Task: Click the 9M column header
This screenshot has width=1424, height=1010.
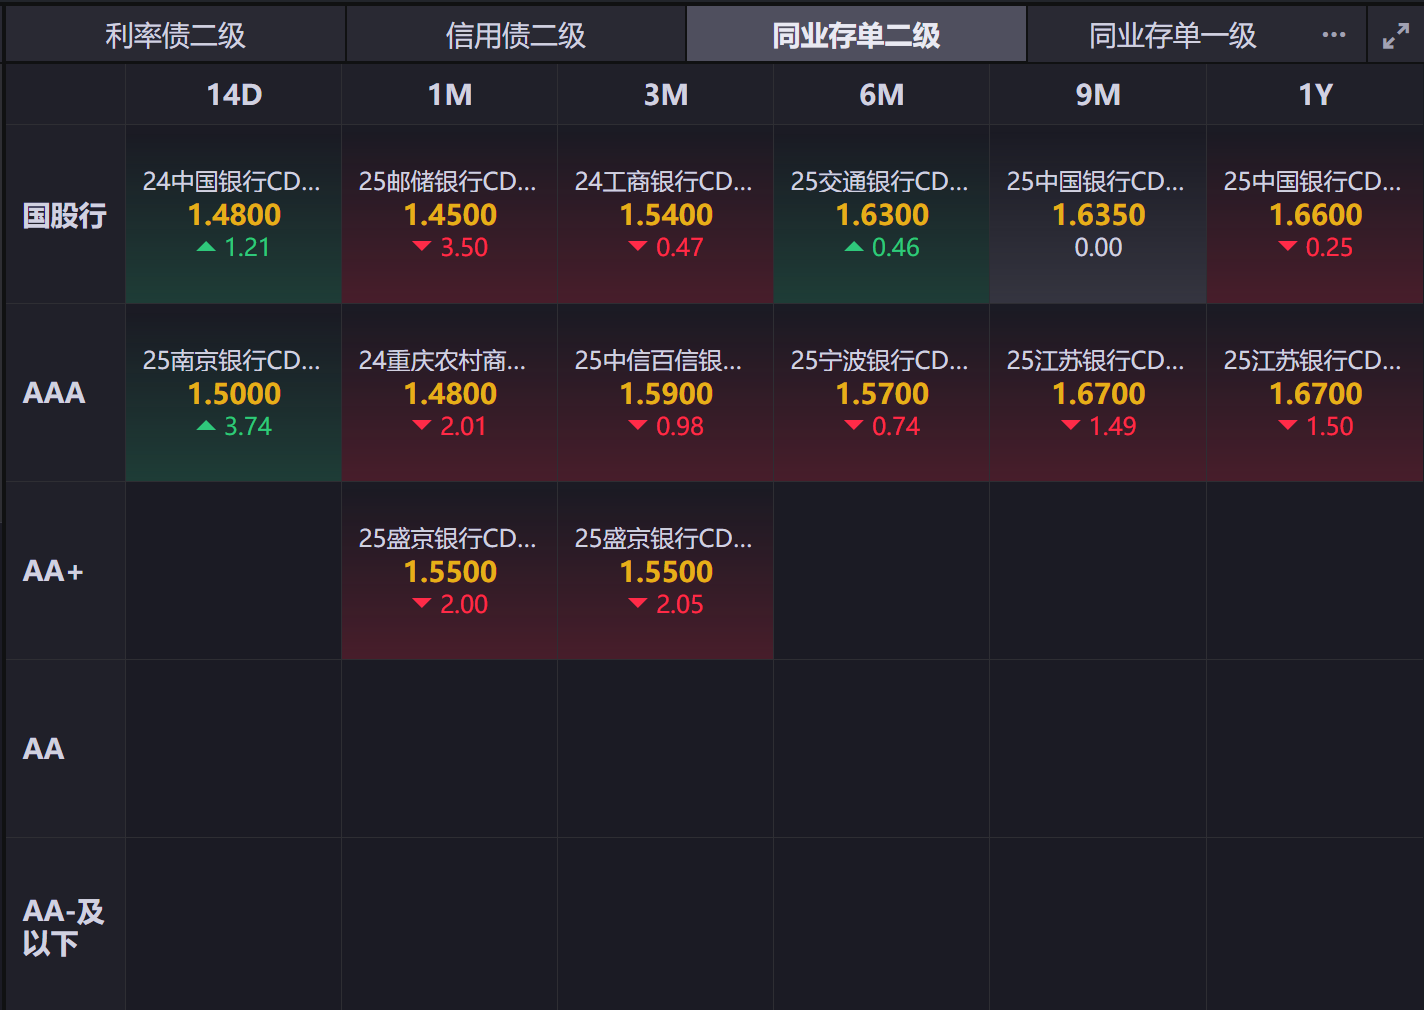Action: (x=1098, y=95)
